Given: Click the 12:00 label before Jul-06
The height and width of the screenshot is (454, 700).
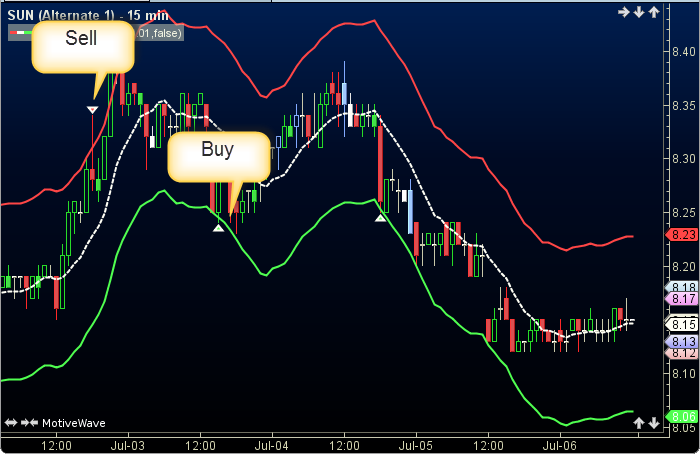Looking at the screenshot, I should pos(488,446).
